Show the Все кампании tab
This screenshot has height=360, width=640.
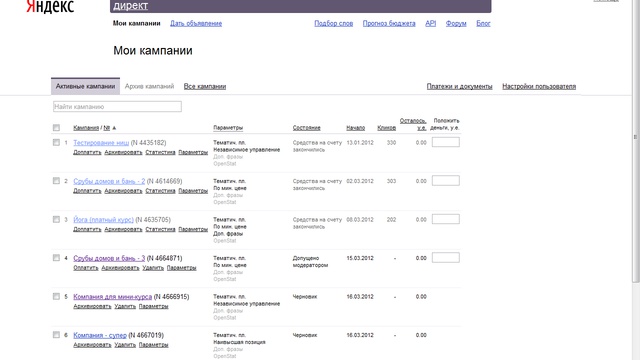click(x=205, y=86)
